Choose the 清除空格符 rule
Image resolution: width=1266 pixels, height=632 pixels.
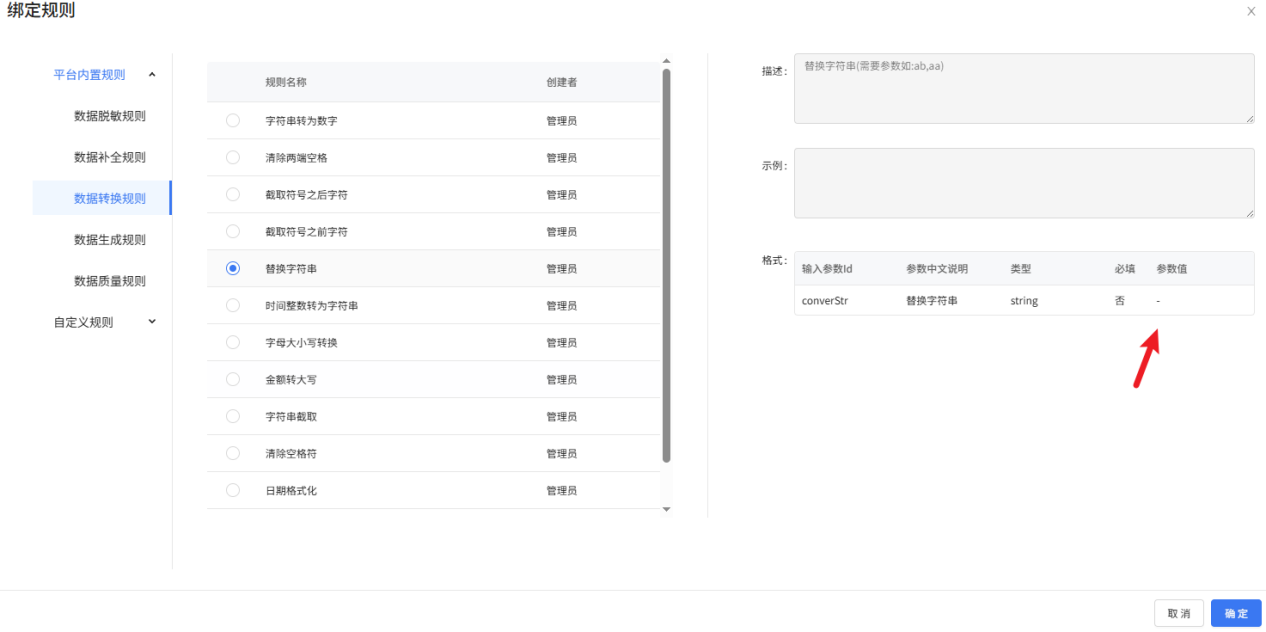(x=232, y=453)
